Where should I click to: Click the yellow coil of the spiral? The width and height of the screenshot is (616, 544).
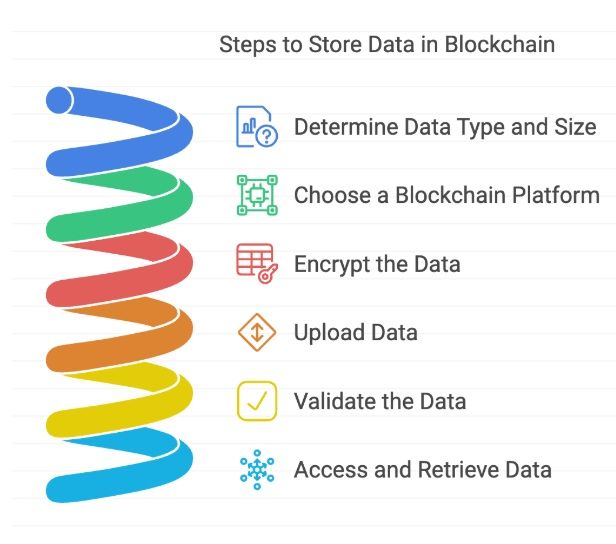tap(119, 400)
